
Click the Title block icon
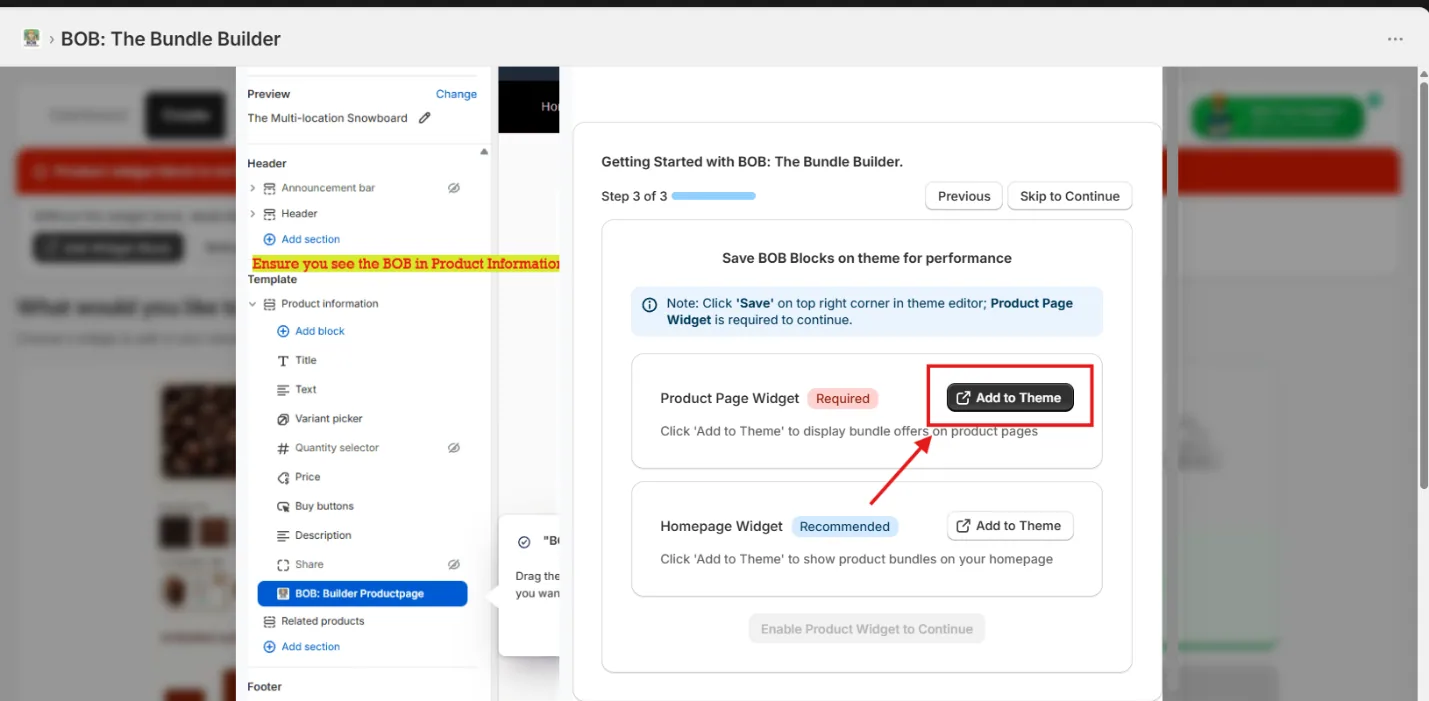(x=283, y=361)
